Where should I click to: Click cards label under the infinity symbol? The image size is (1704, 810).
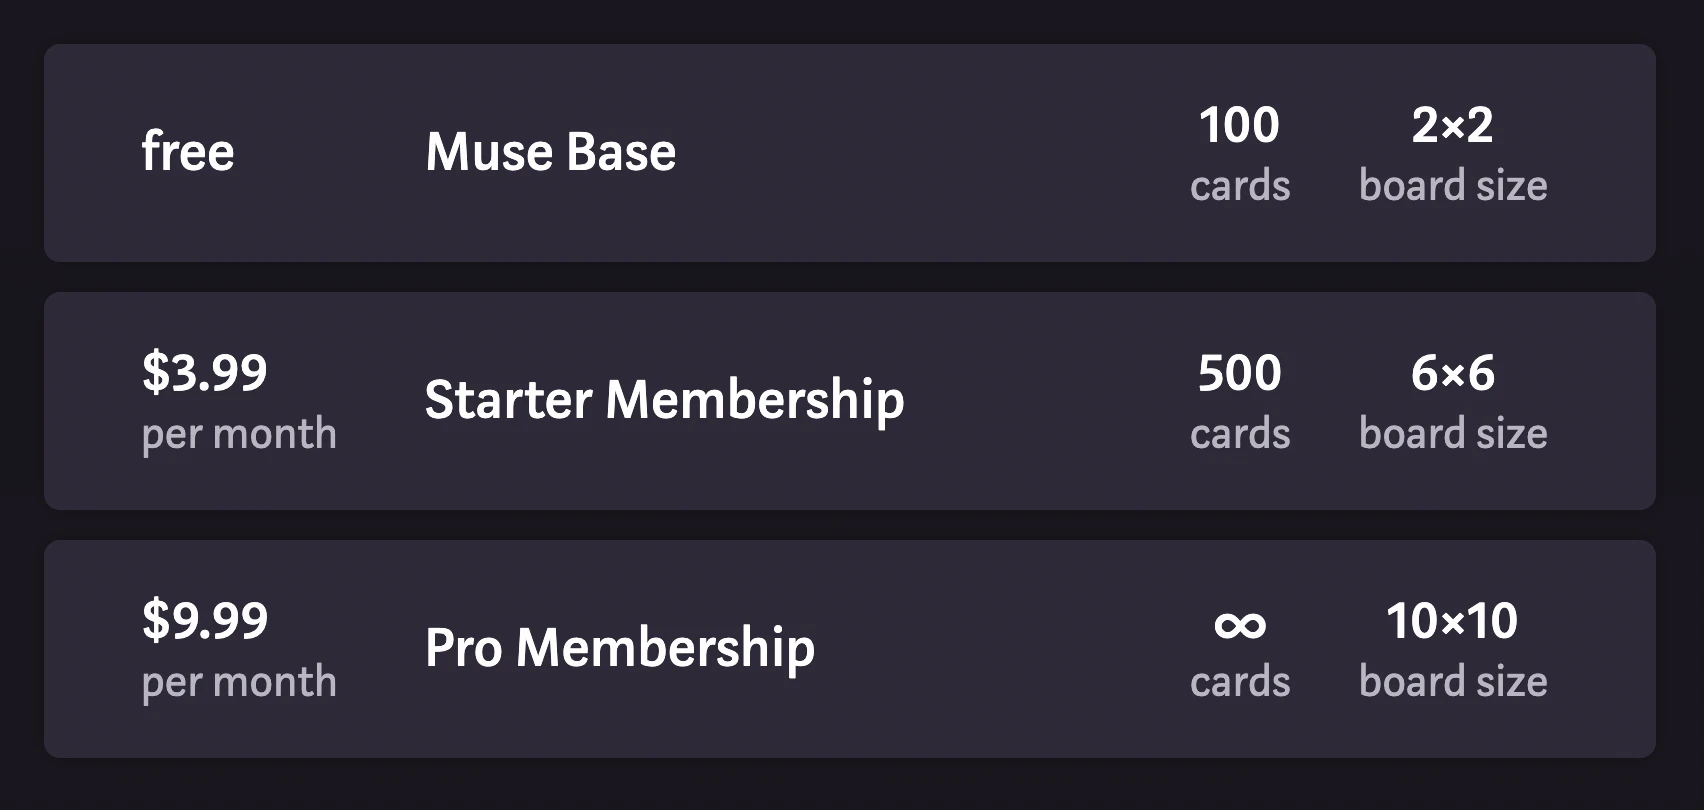(x=1239, y=681)
